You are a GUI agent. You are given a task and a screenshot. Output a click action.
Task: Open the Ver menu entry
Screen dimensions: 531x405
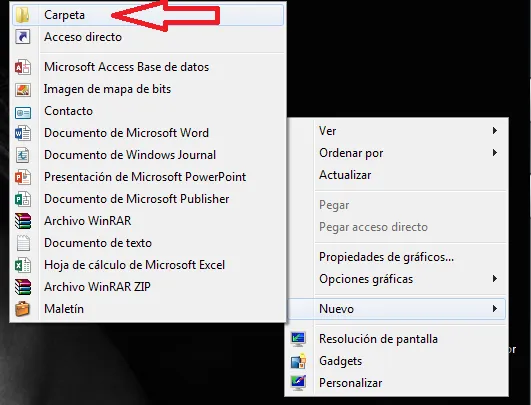click(x=396, y=131)
